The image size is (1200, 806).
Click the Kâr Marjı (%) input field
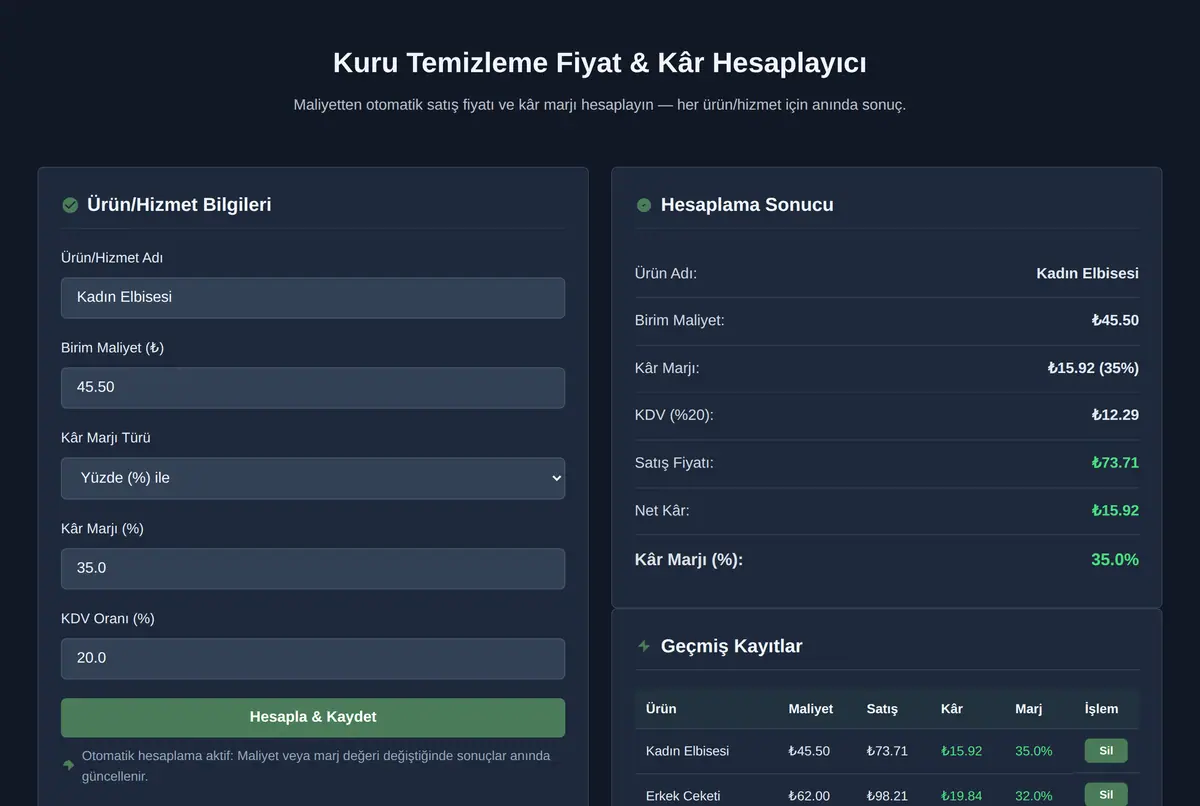[313, 568]
